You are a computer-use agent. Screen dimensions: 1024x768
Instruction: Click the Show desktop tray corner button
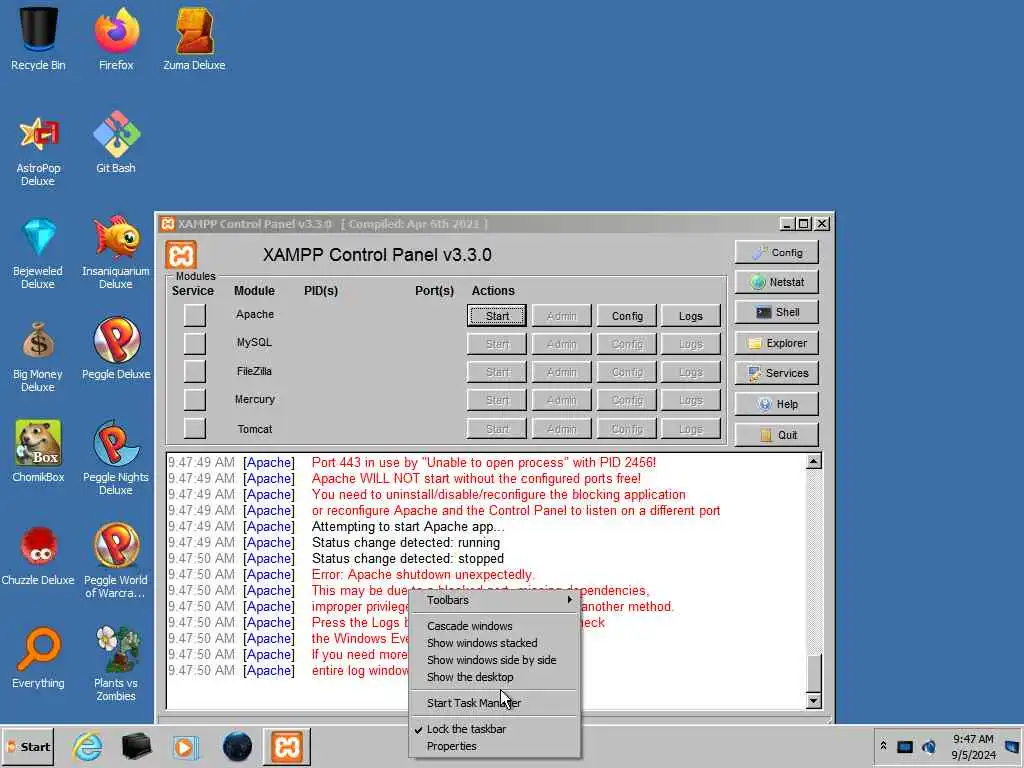pos(1013,746)
